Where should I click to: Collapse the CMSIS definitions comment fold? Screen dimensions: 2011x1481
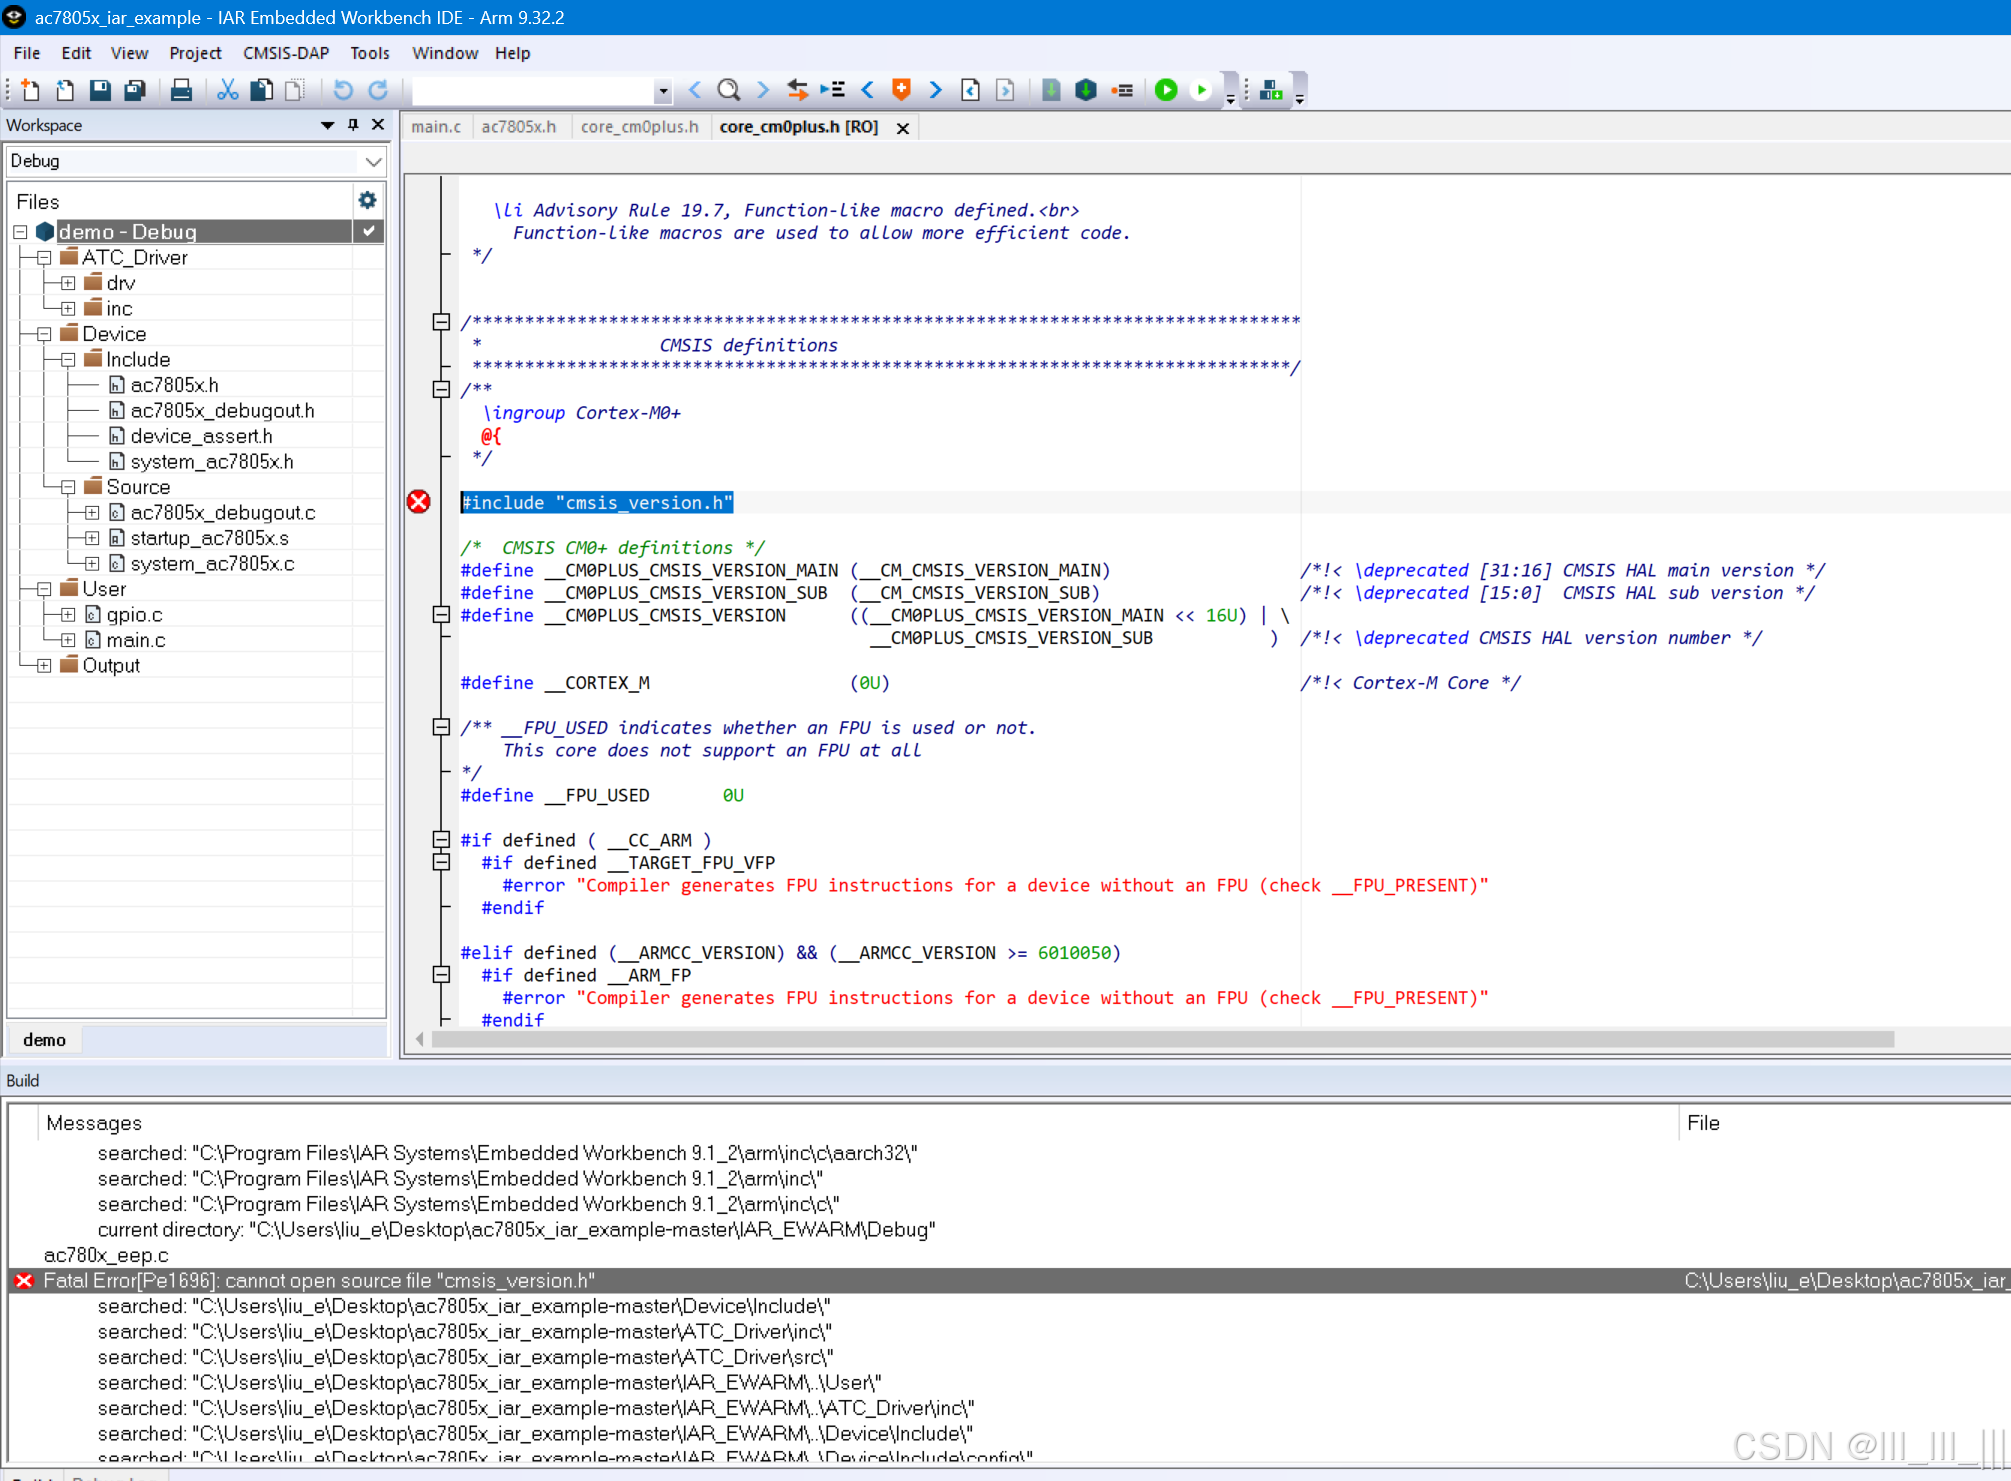(x=440, y=322)
